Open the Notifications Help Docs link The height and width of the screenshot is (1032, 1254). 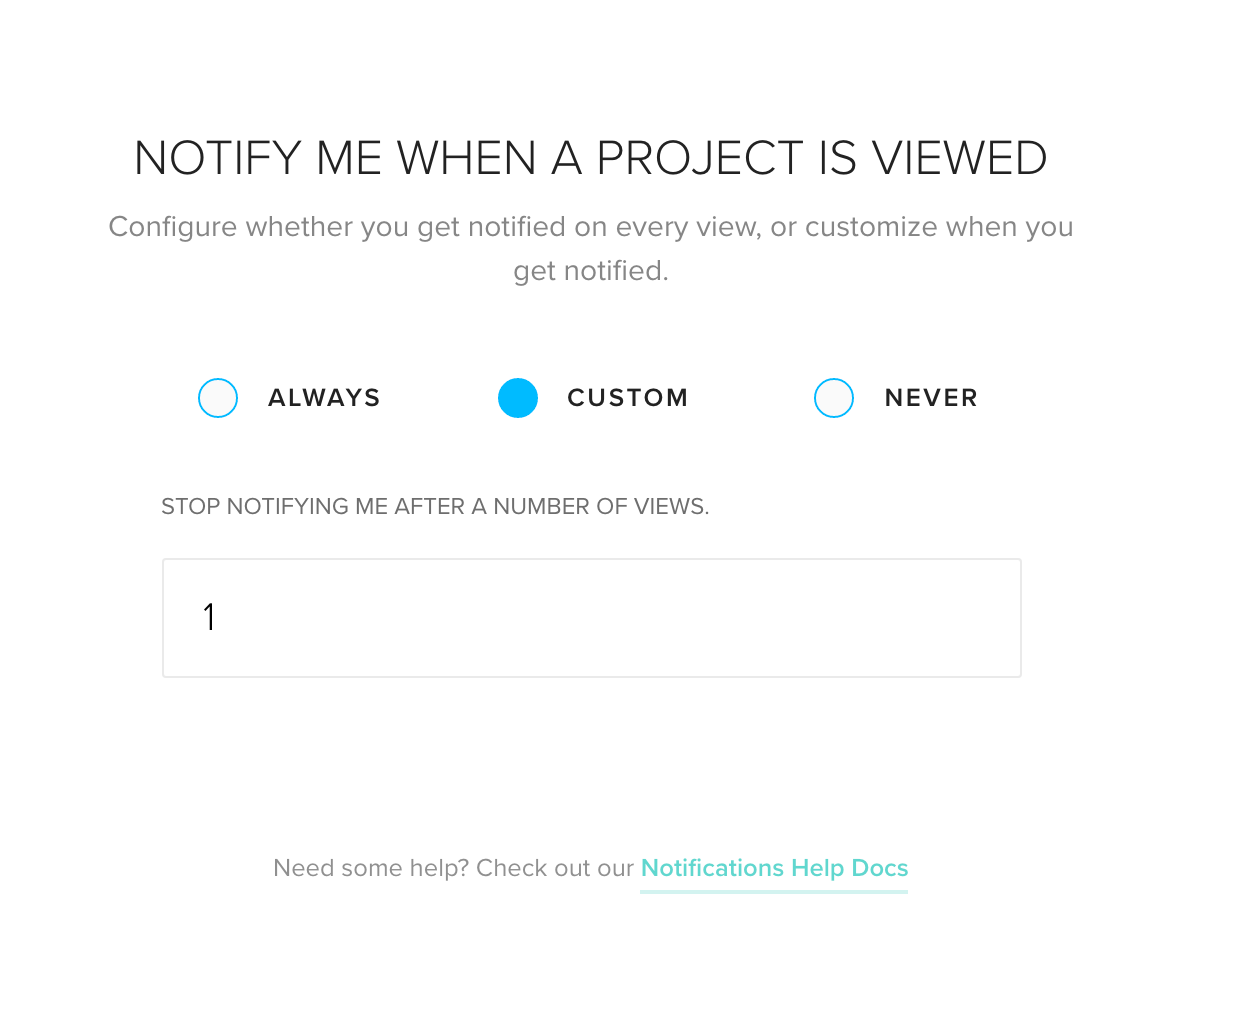pyautogui.click(x=774, y=868)
